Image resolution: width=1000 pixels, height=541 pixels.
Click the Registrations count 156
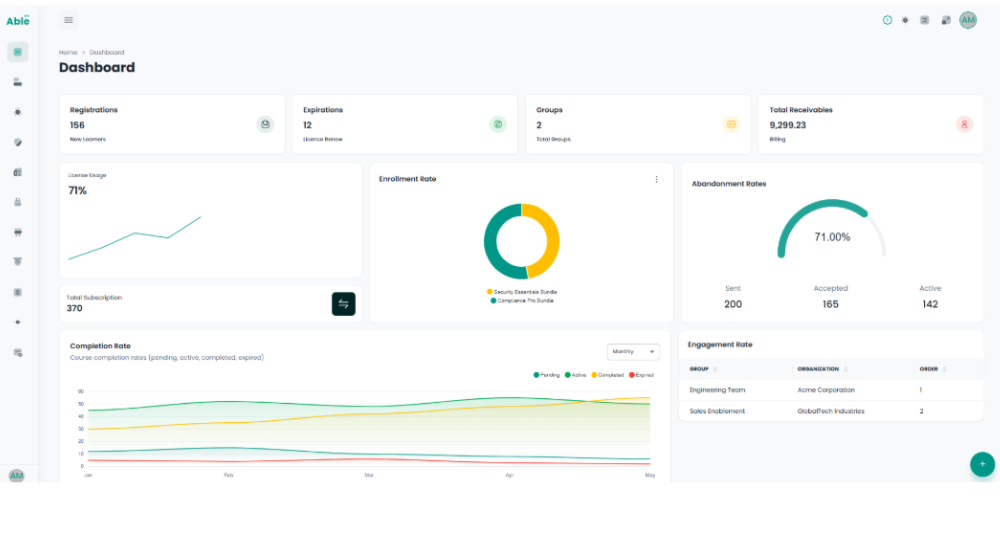point(77,125)
